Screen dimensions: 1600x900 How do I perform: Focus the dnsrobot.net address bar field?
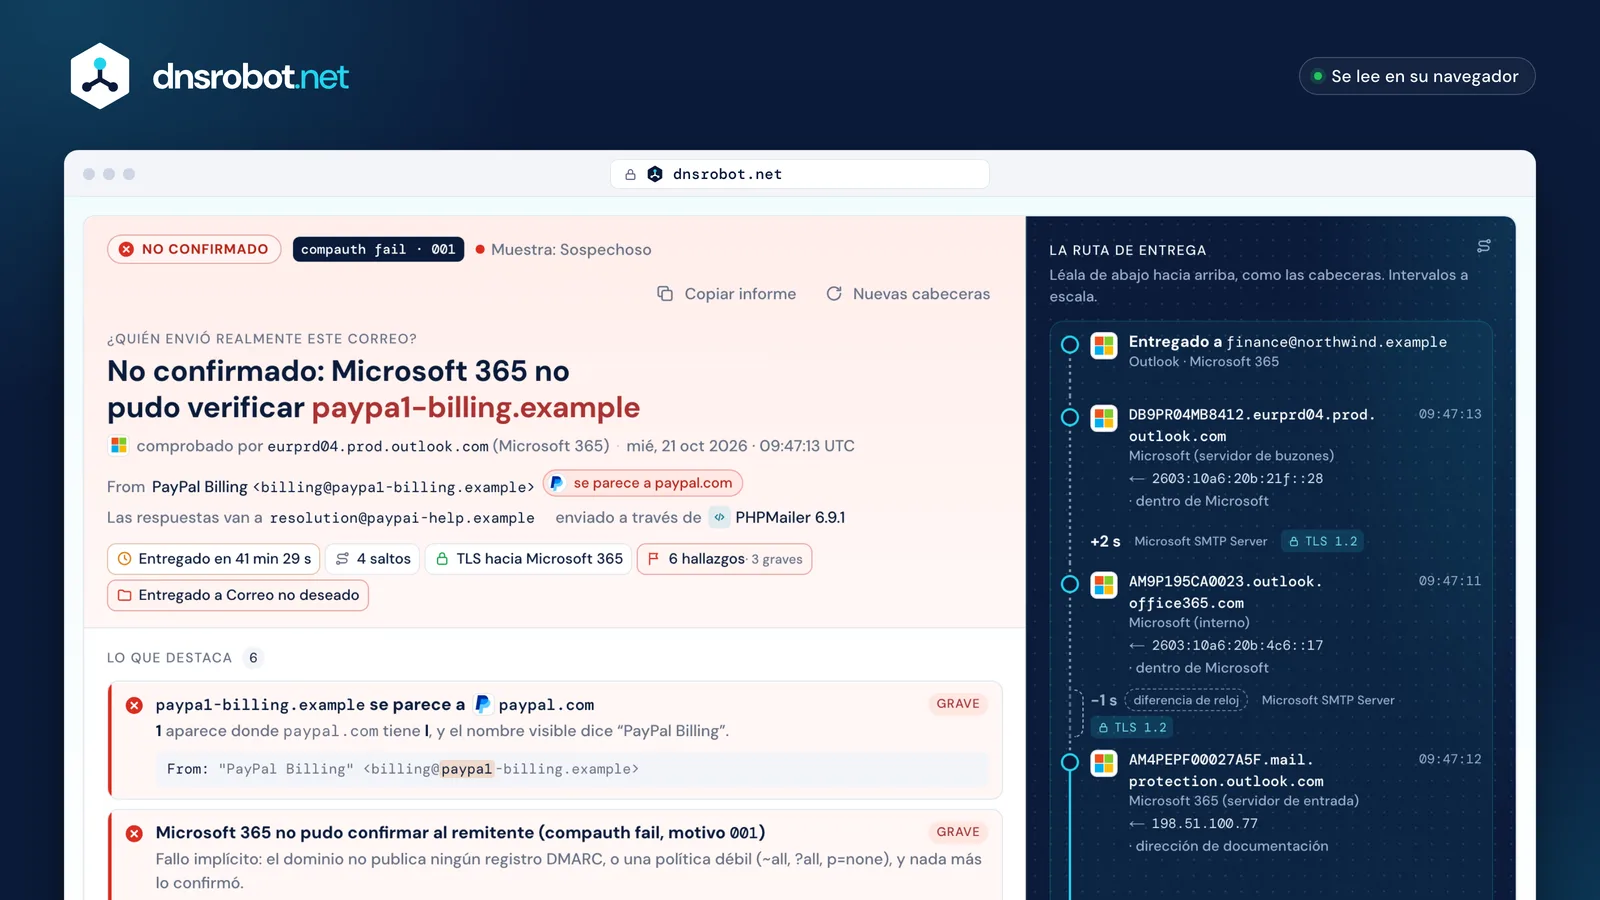(x=800, y=174)
